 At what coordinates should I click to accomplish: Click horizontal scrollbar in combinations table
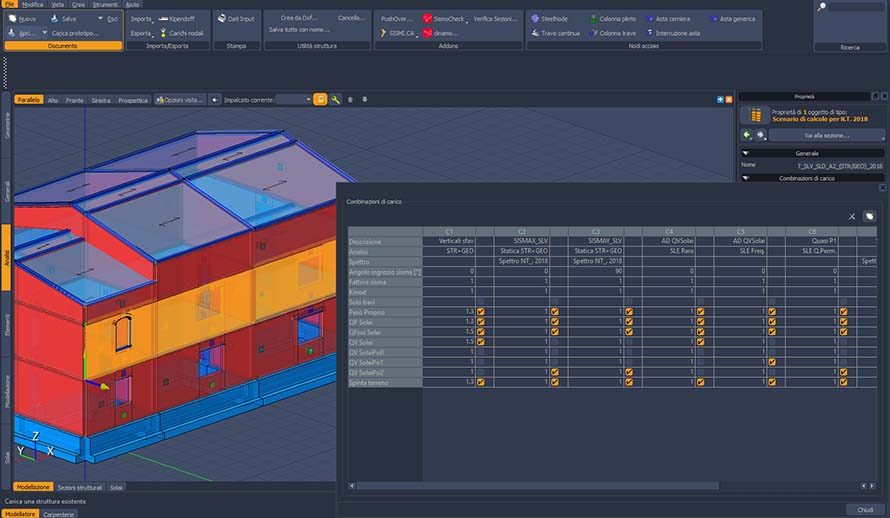point(537,486)
